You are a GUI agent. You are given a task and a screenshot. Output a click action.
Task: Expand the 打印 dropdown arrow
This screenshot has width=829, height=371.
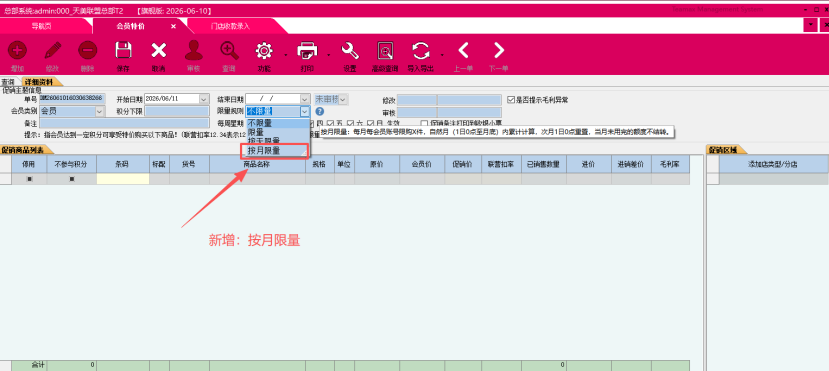[328, 54]
